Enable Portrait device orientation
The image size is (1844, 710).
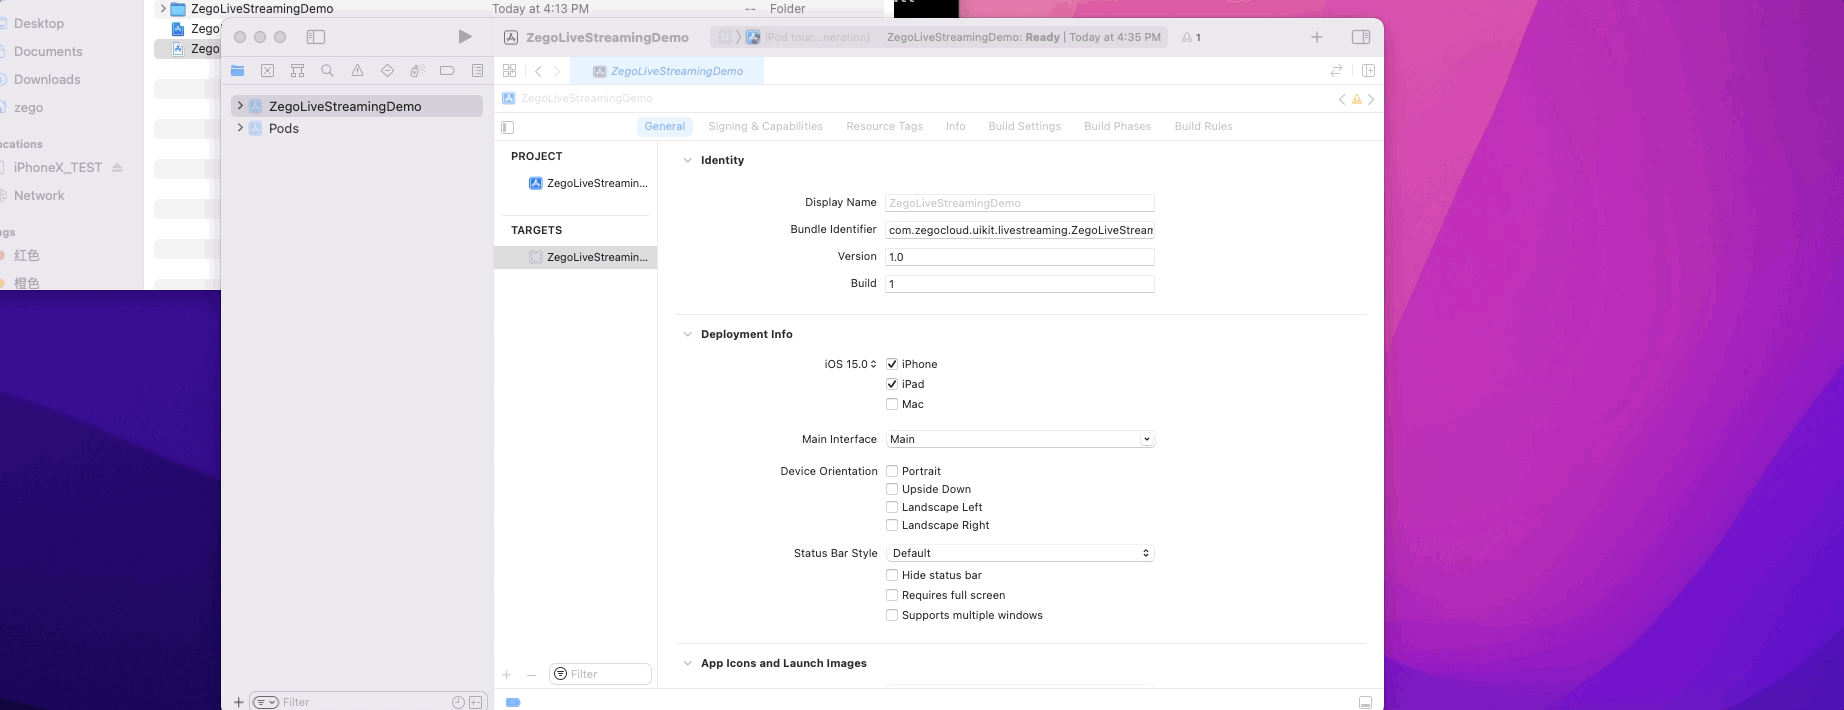[892, 471]
